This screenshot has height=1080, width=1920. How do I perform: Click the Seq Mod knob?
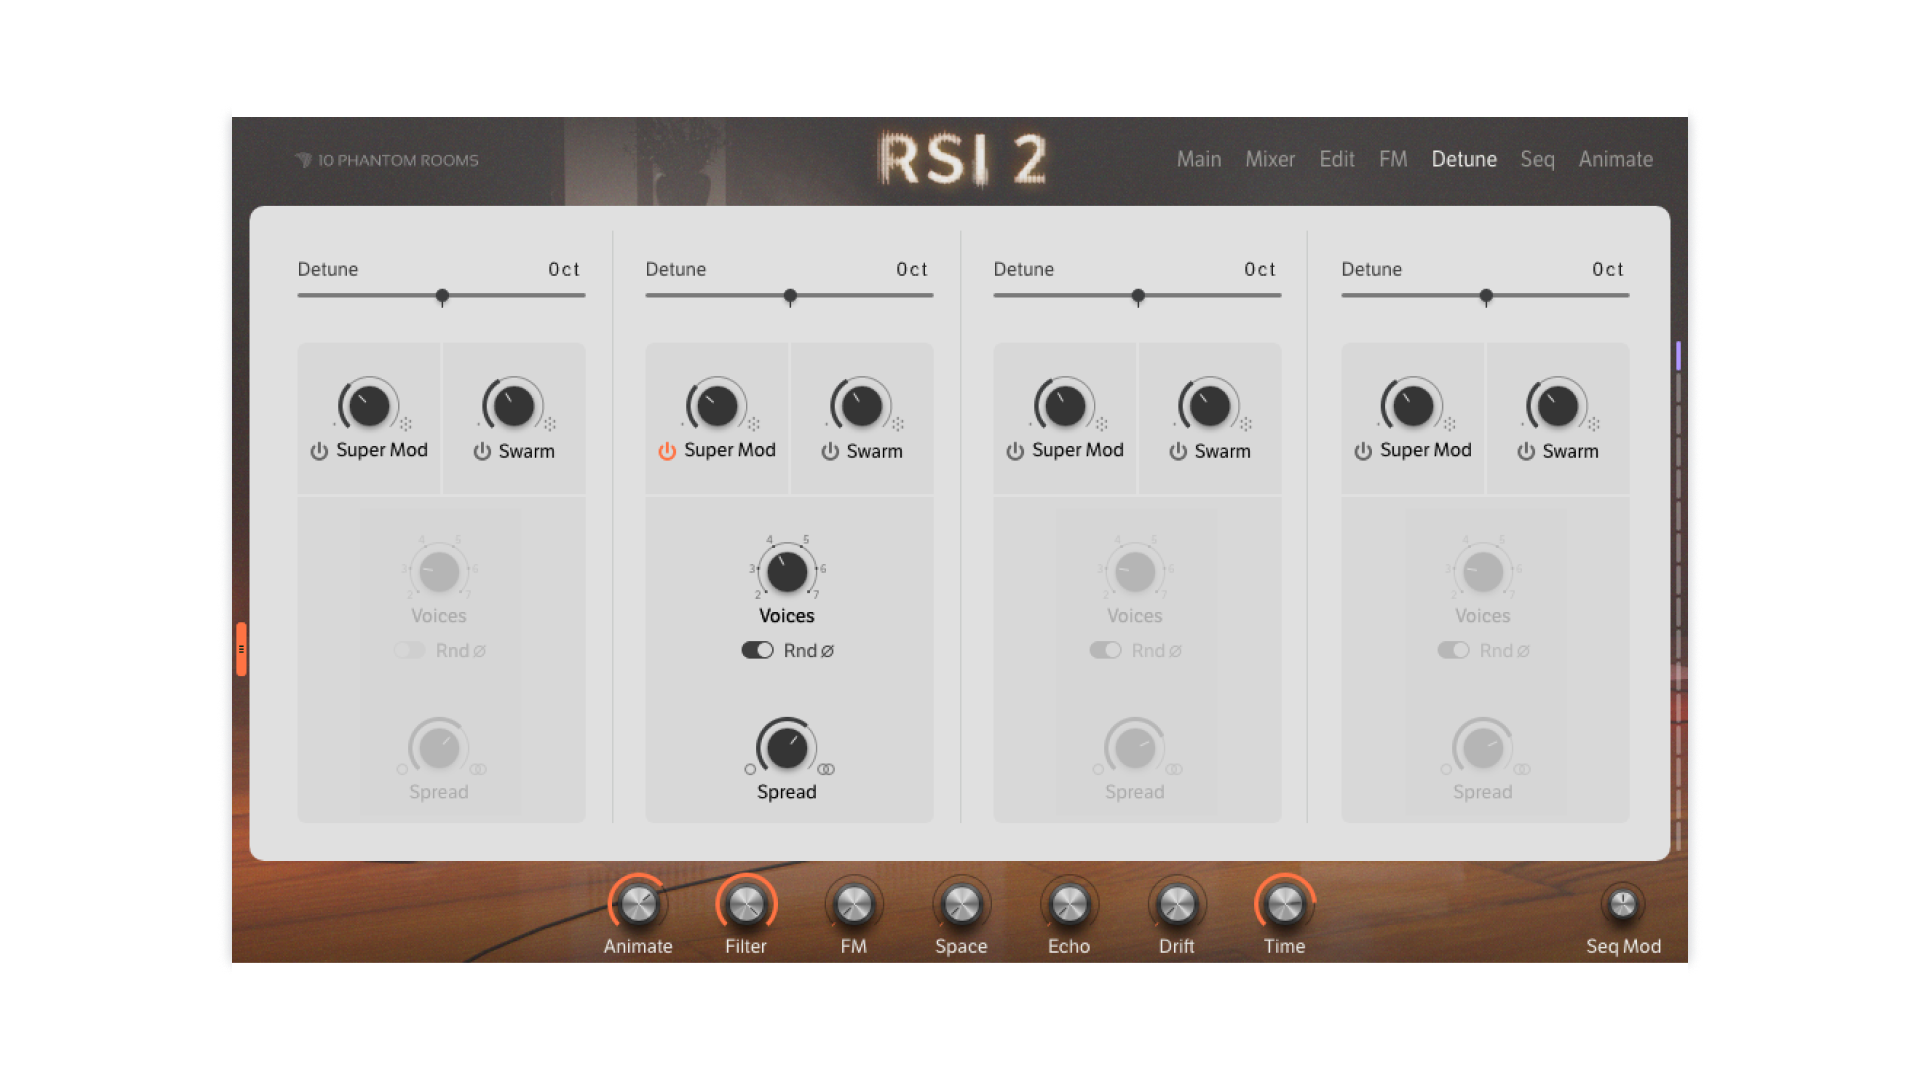(1623, 903)
